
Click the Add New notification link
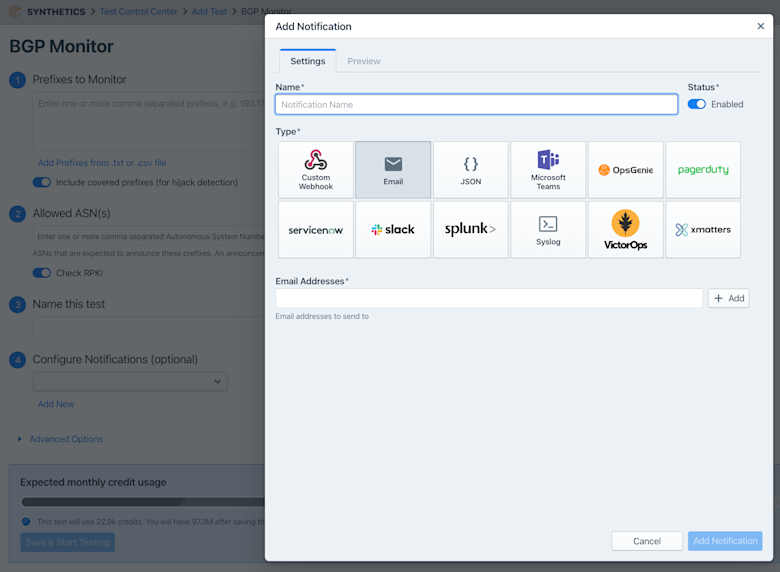click(56, 404)
